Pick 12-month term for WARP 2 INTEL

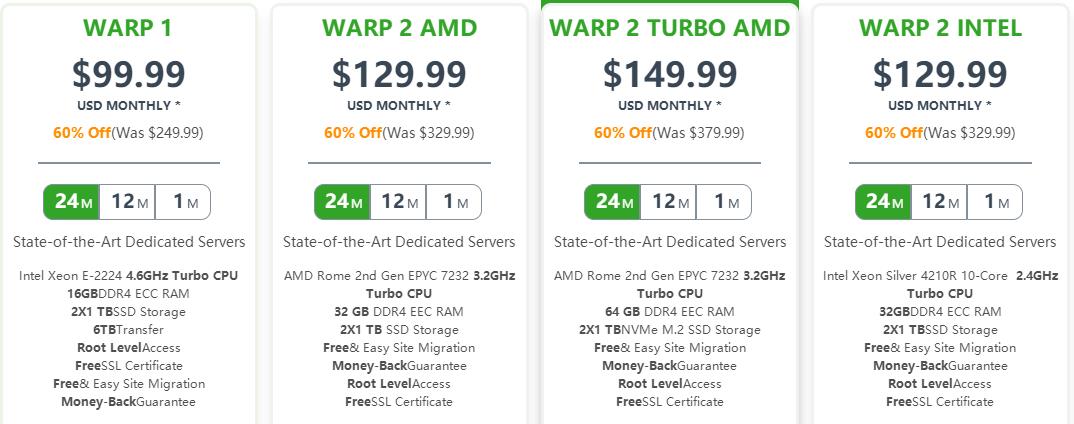coord(940,202)
